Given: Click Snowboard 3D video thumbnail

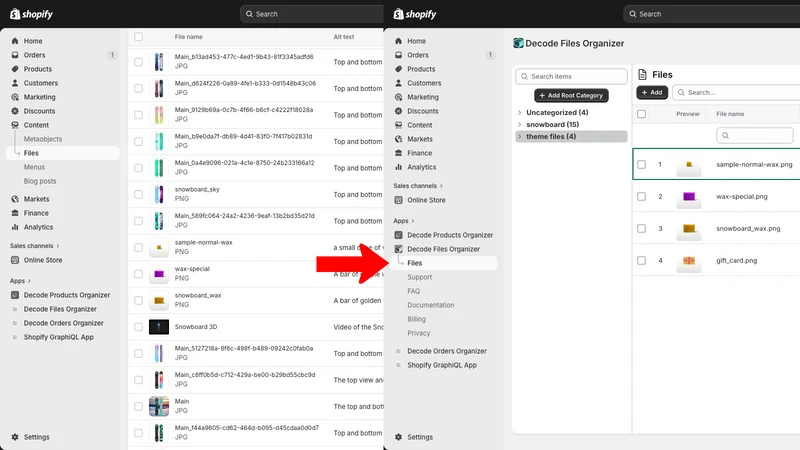Looking at the screenshot, I should (x=159, y=327).
